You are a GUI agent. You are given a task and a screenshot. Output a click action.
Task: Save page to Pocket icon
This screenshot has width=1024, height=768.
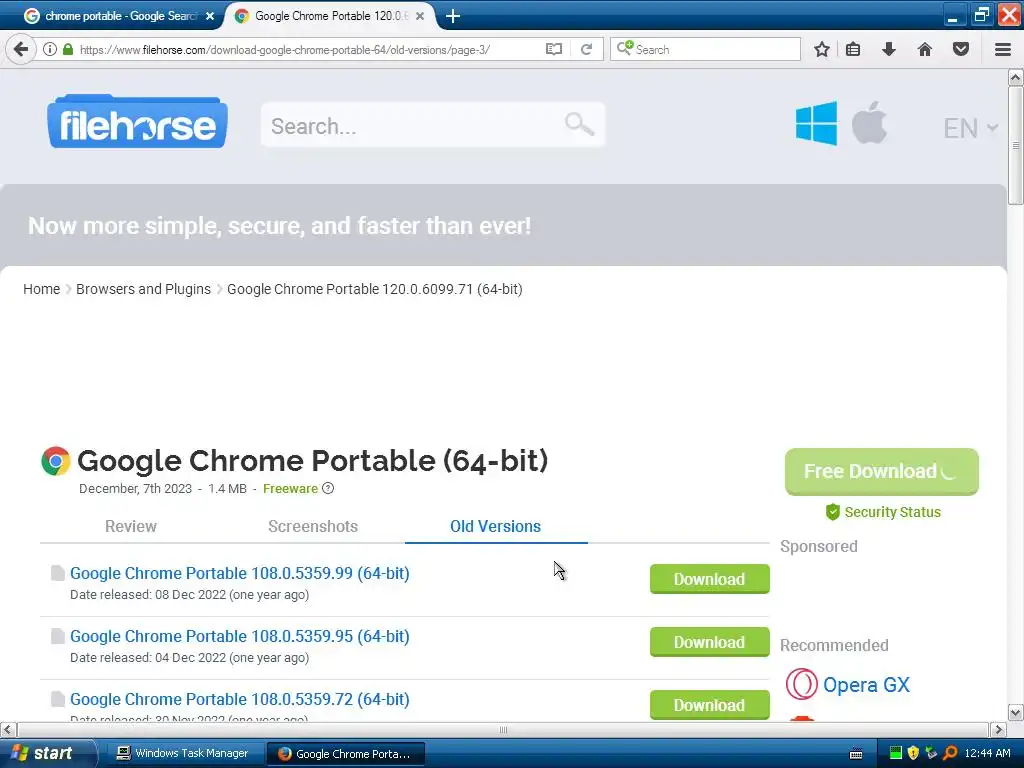tap(961, 49)
